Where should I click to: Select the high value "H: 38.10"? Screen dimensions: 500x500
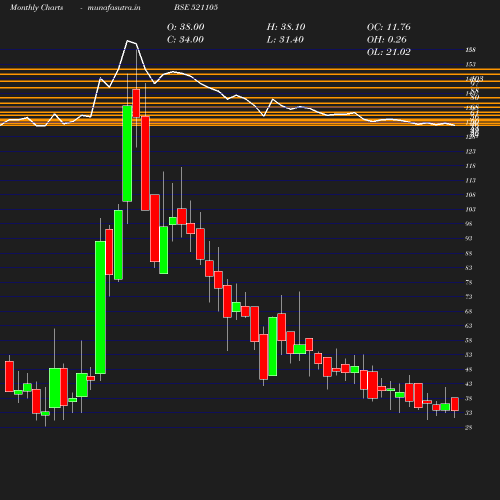(x=286, y=27)
